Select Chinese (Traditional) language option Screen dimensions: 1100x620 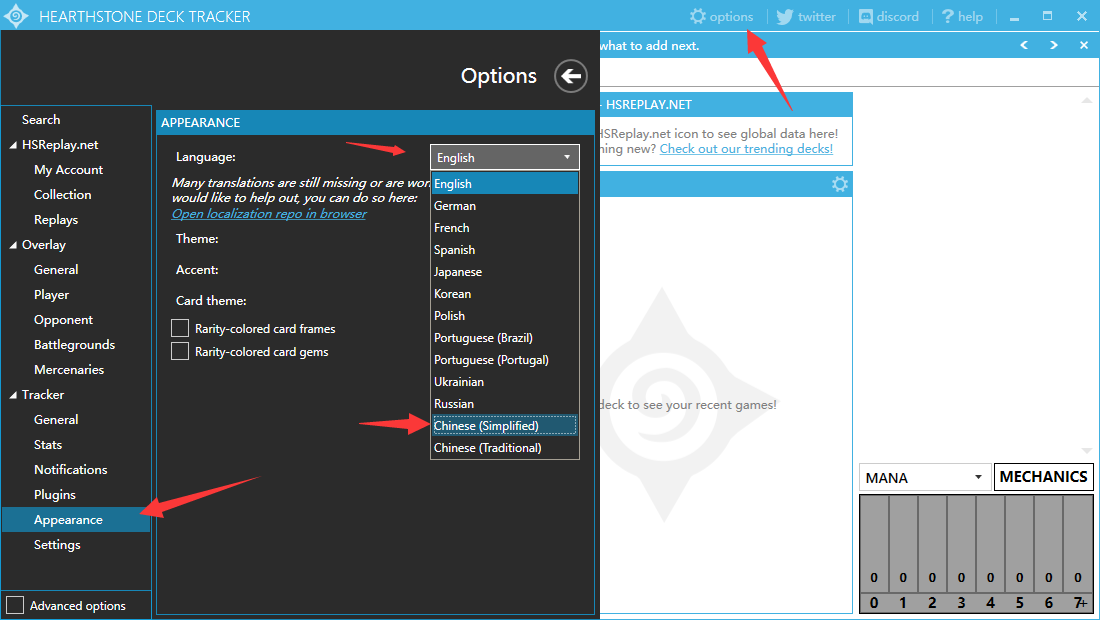pyautogui.click(x=504, y=447)
